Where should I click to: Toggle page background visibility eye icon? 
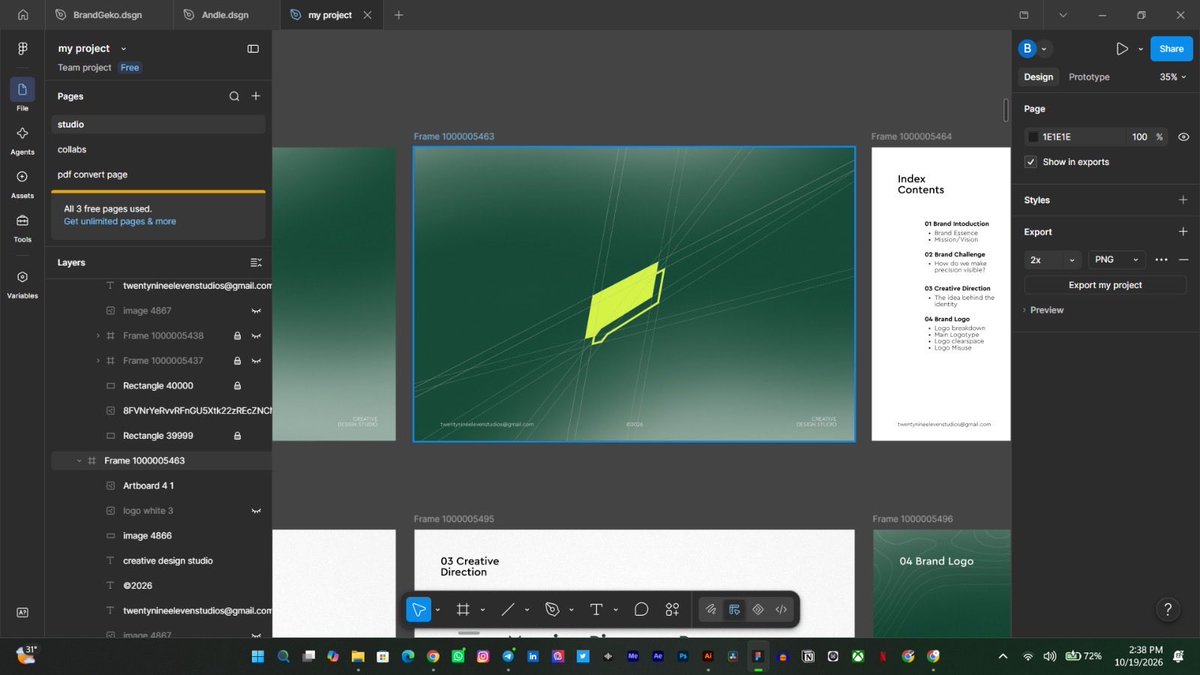click(x=1183, y=137)
